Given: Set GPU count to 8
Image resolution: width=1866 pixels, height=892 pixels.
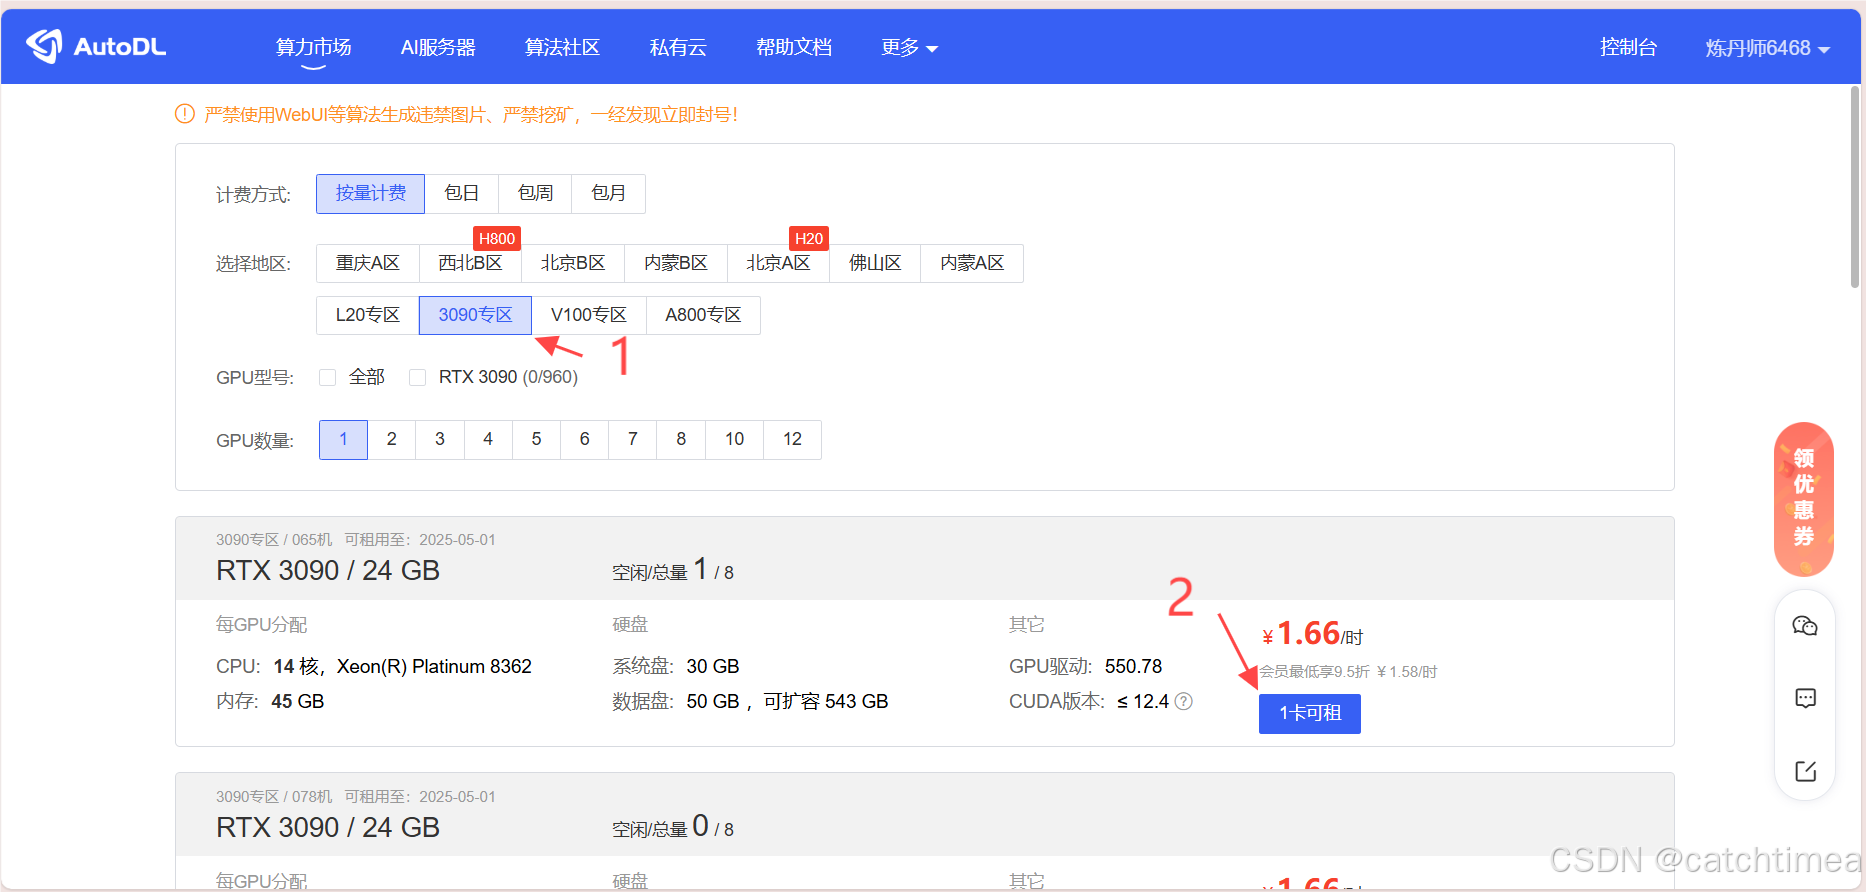Looking at the screenshot, I should (x=681, y=440).
